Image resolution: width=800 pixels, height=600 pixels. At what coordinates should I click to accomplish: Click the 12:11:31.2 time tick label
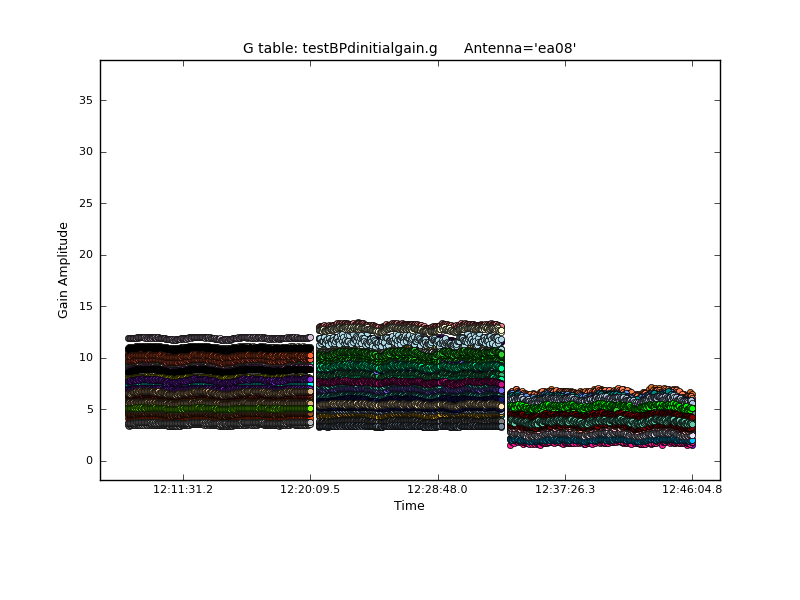tap(182, 490)
